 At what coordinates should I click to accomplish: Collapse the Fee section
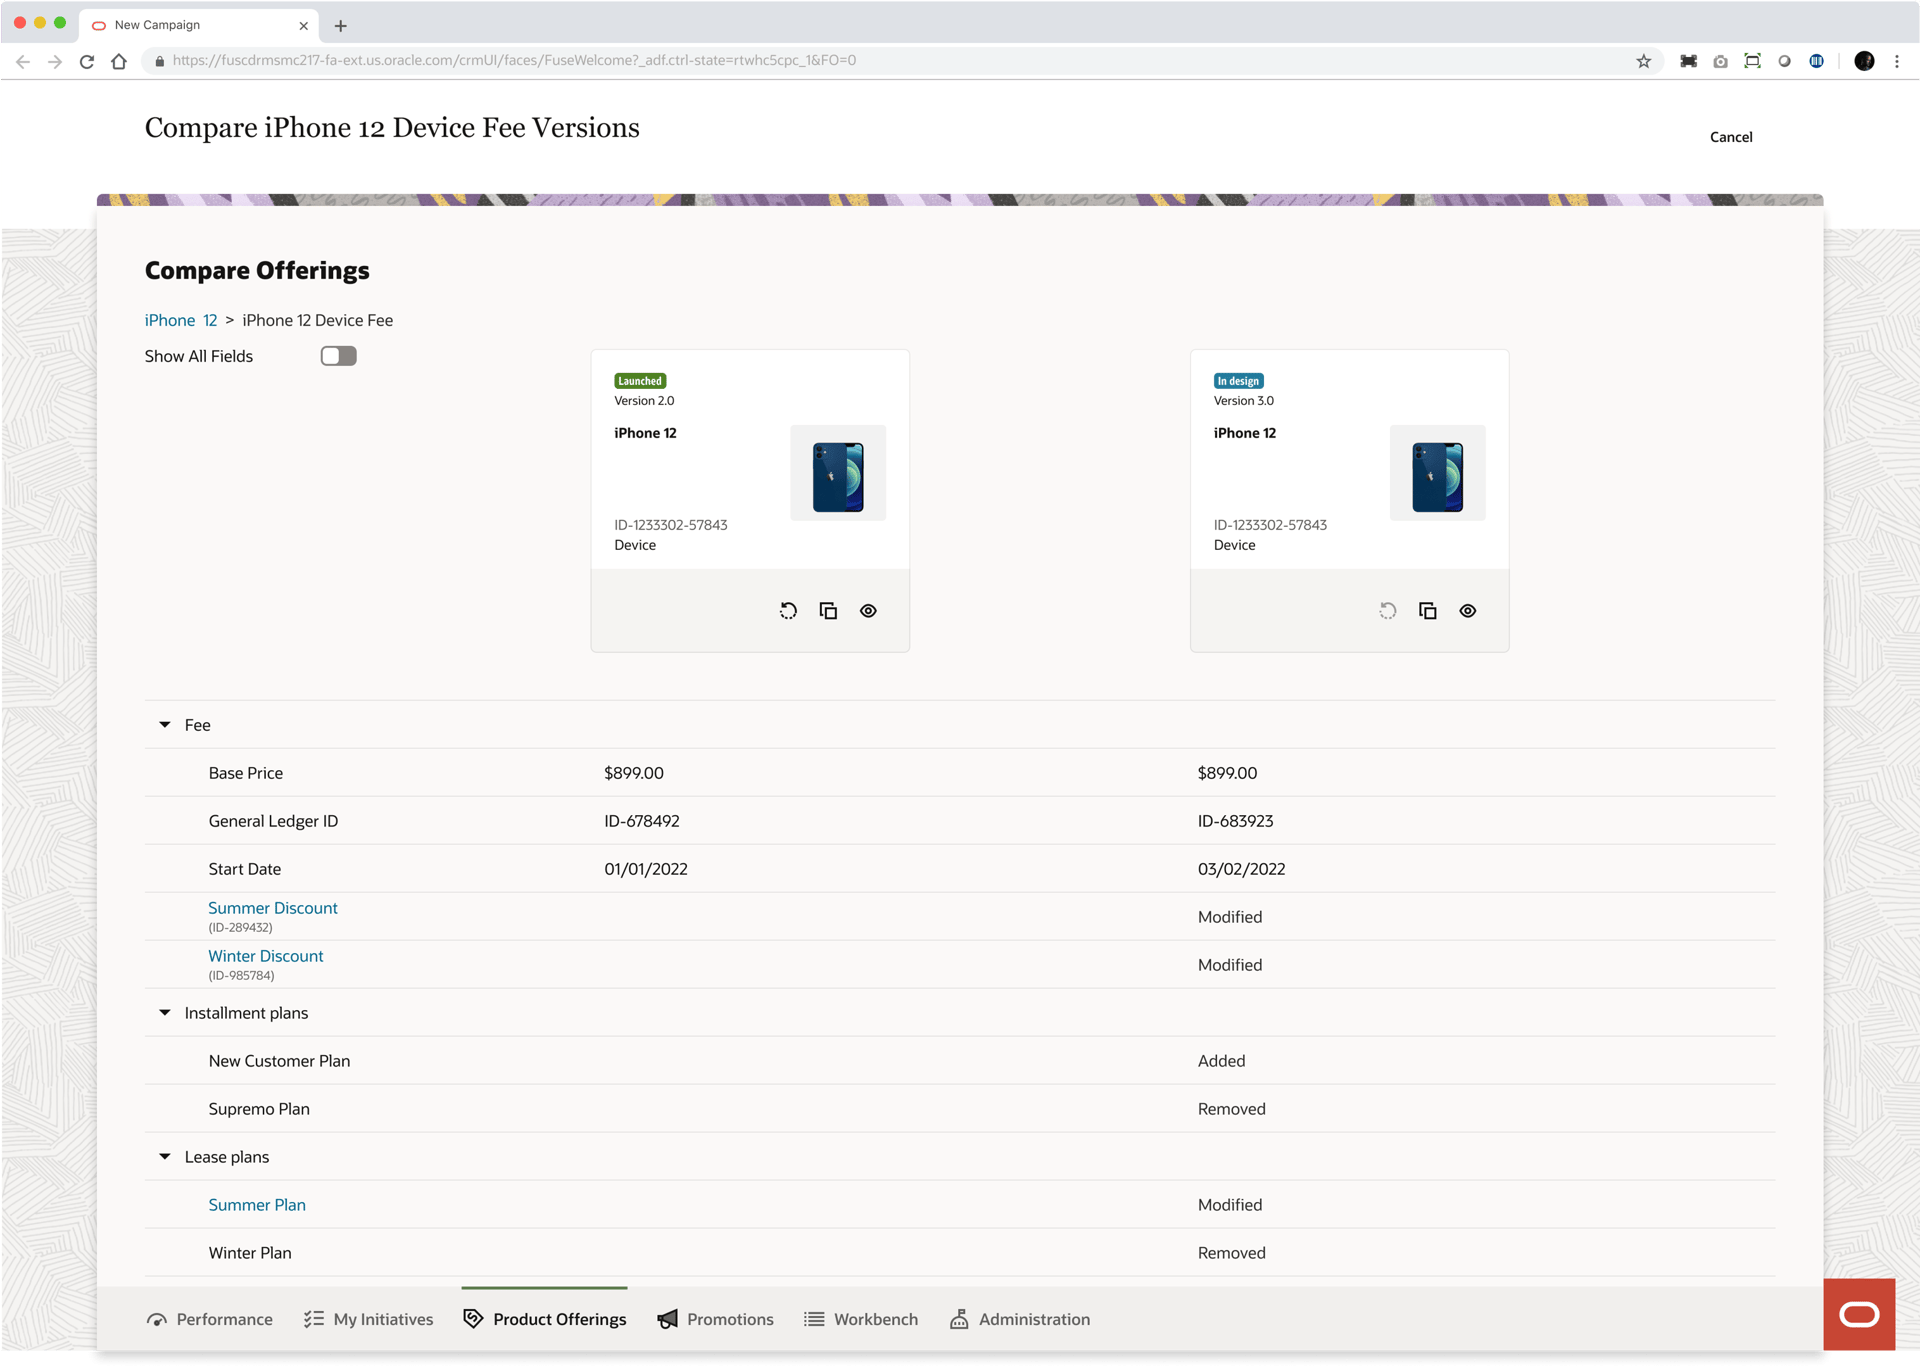165,725
